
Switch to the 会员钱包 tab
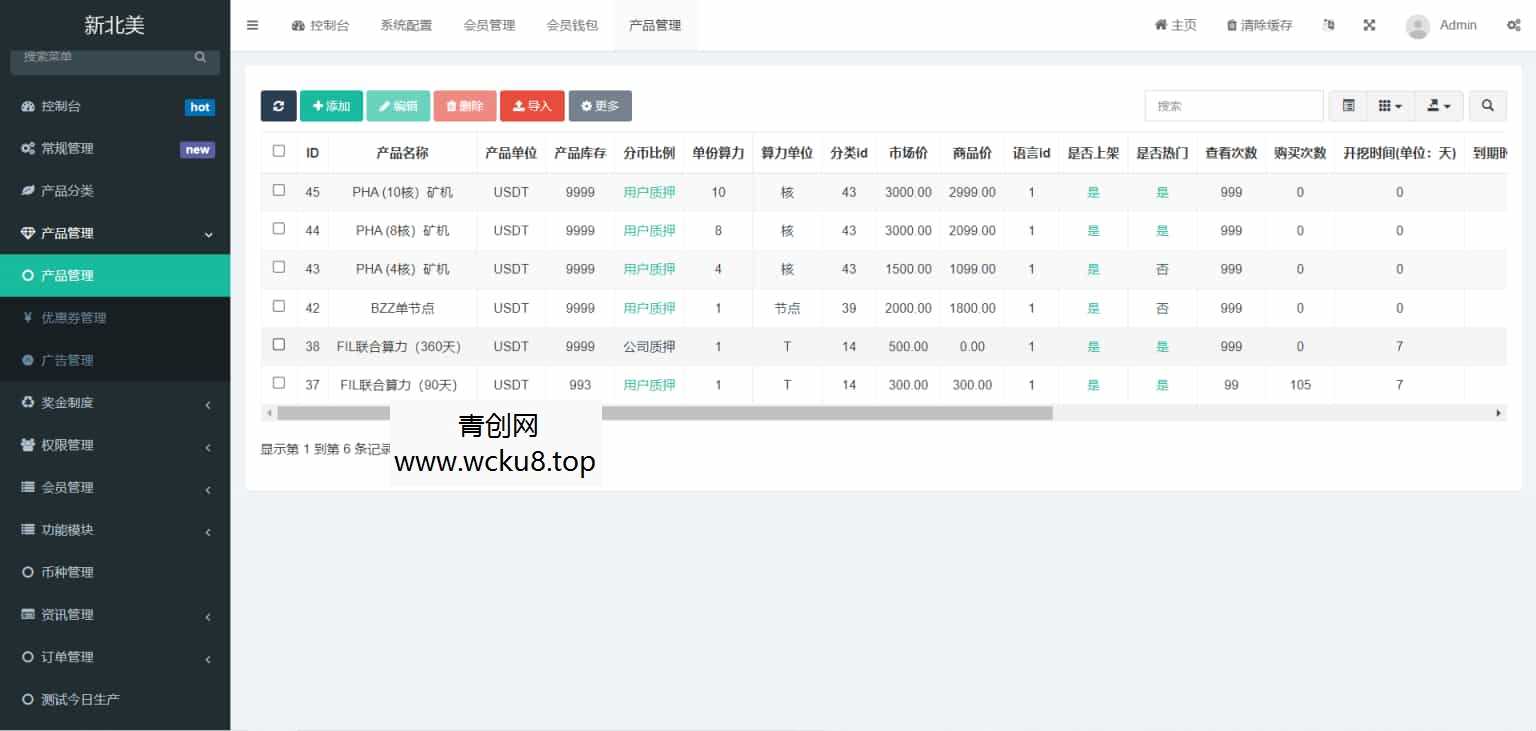(572, 25)
